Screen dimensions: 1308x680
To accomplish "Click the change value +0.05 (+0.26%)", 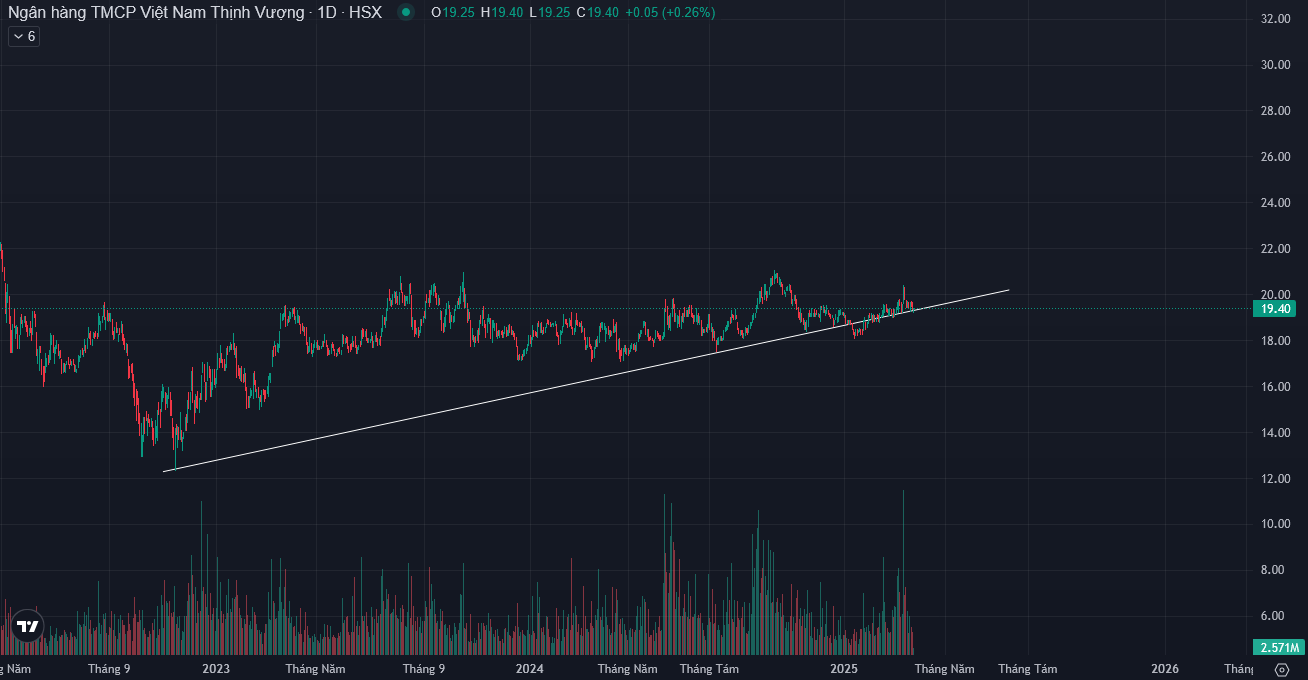I will (670, 12).
